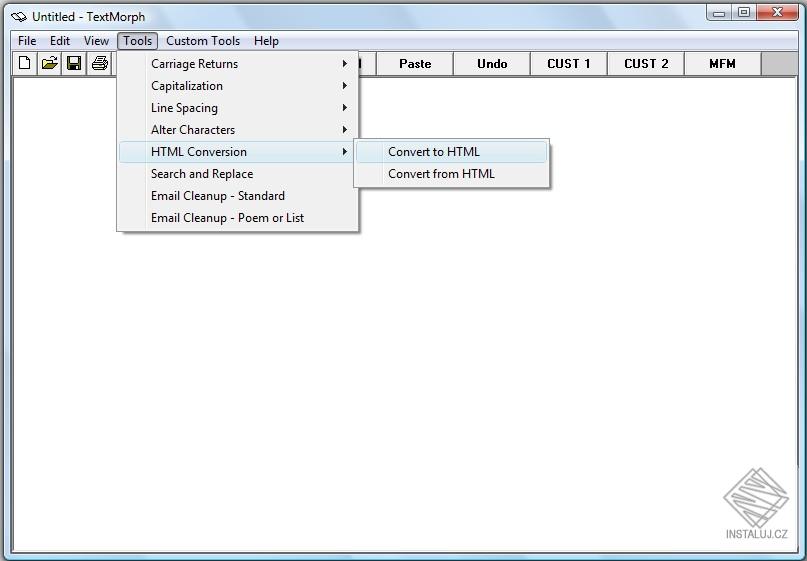Select the HTML Conversion menu entry
This screenshot has height=561, width=807.
pyautogui.click(x=237, y=152)
